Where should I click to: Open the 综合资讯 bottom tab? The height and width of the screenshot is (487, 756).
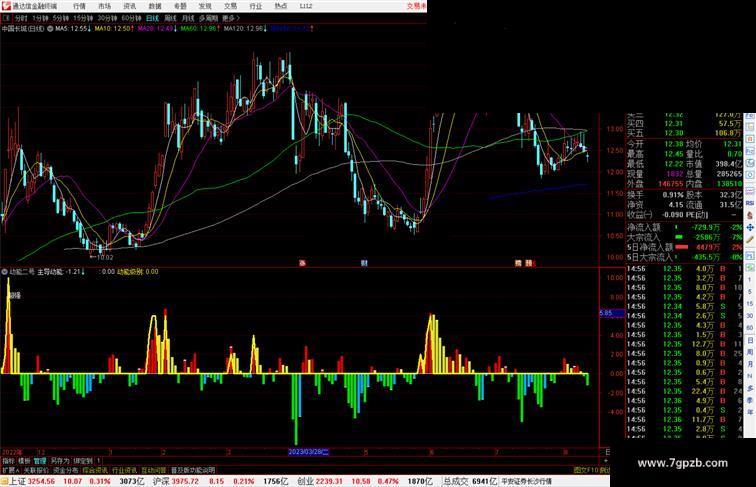95,470
